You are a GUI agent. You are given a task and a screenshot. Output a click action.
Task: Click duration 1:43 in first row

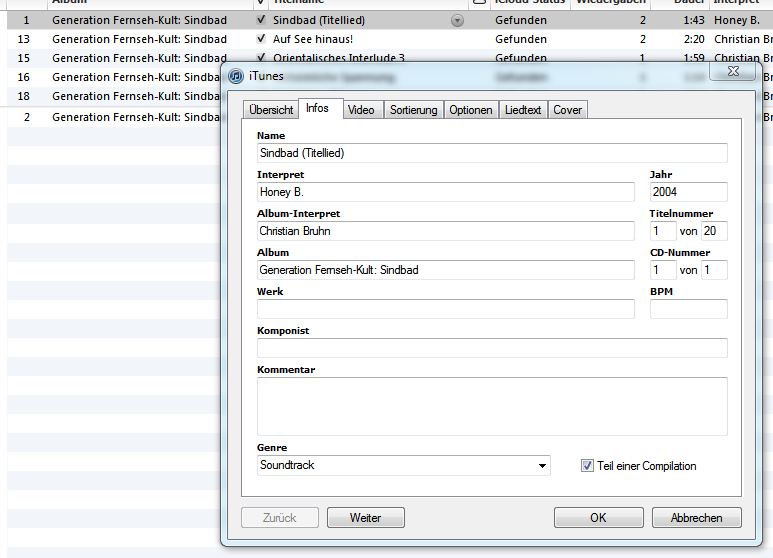pyautogui.click(x=694, y=20)
